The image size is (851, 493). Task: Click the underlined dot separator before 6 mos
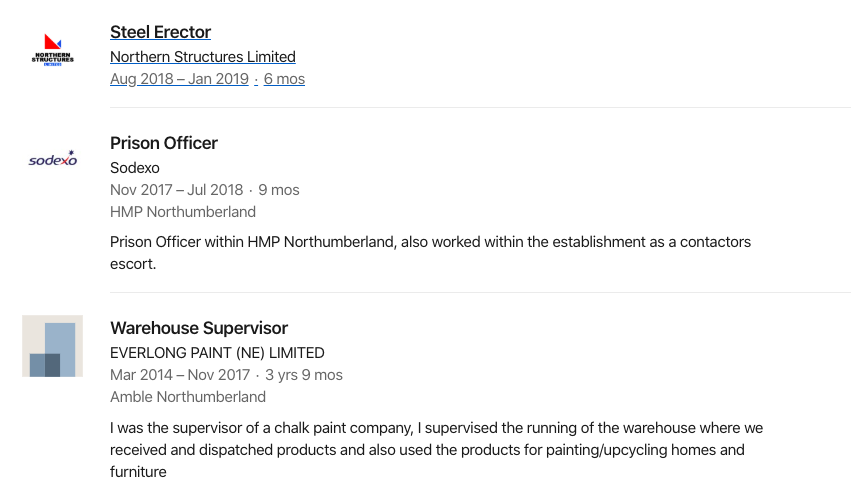pos(256,80)
